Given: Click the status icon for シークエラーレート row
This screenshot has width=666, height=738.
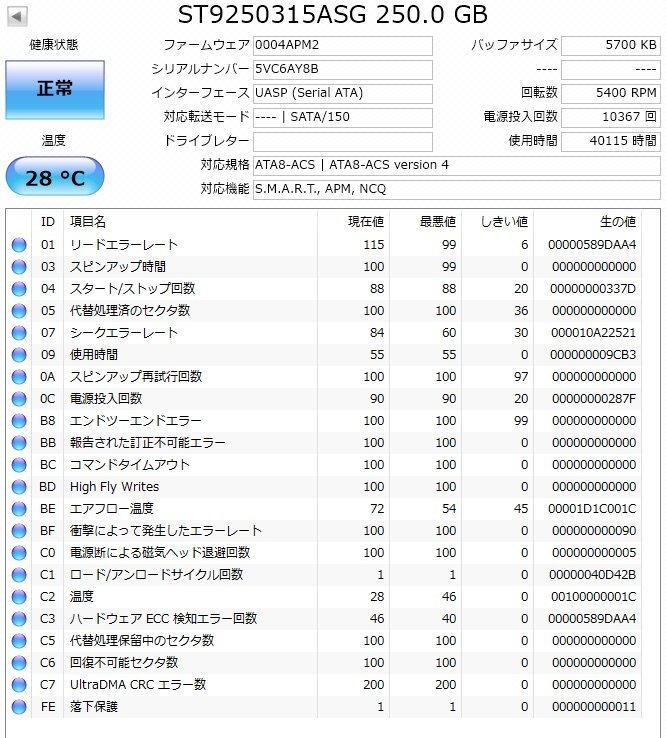Looking at the screenshot, I should [x=19, y=333].
